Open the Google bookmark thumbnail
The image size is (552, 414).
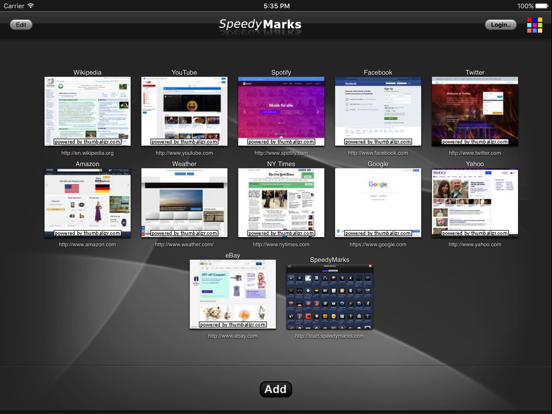pyautogui.click(x=378, y=203)
